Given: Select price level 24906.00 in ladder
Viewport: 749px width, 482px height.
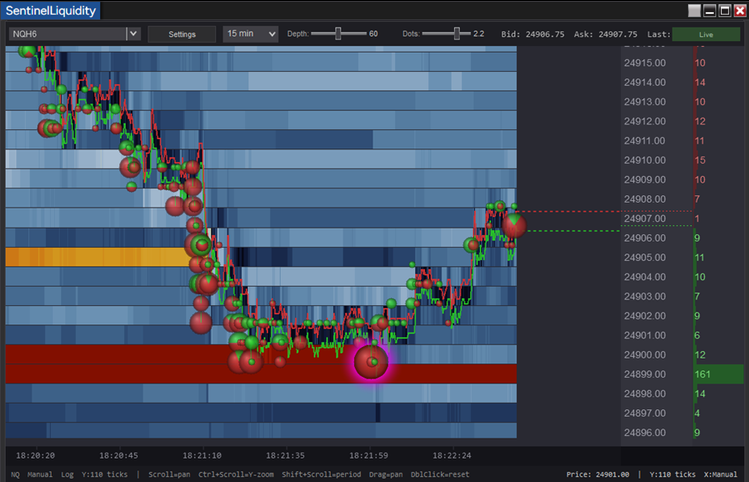Looking at the screenshot, I should click(644, 238).
